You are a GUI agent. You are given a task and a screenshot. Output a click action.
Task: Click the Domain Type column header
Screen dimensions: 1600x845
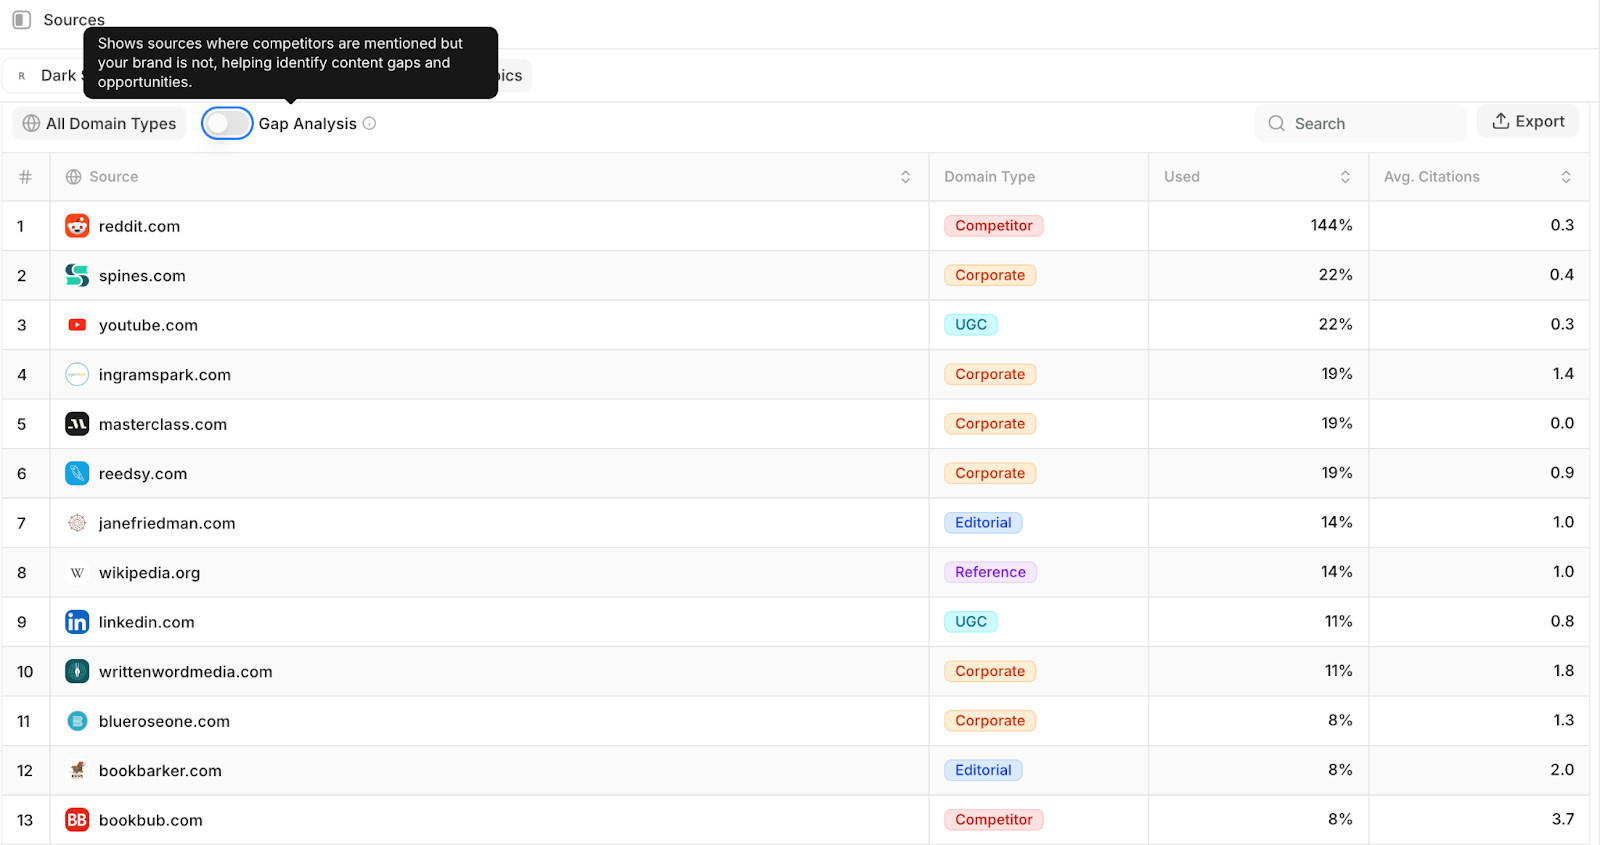pyautogui.click(x=989, y=177)
